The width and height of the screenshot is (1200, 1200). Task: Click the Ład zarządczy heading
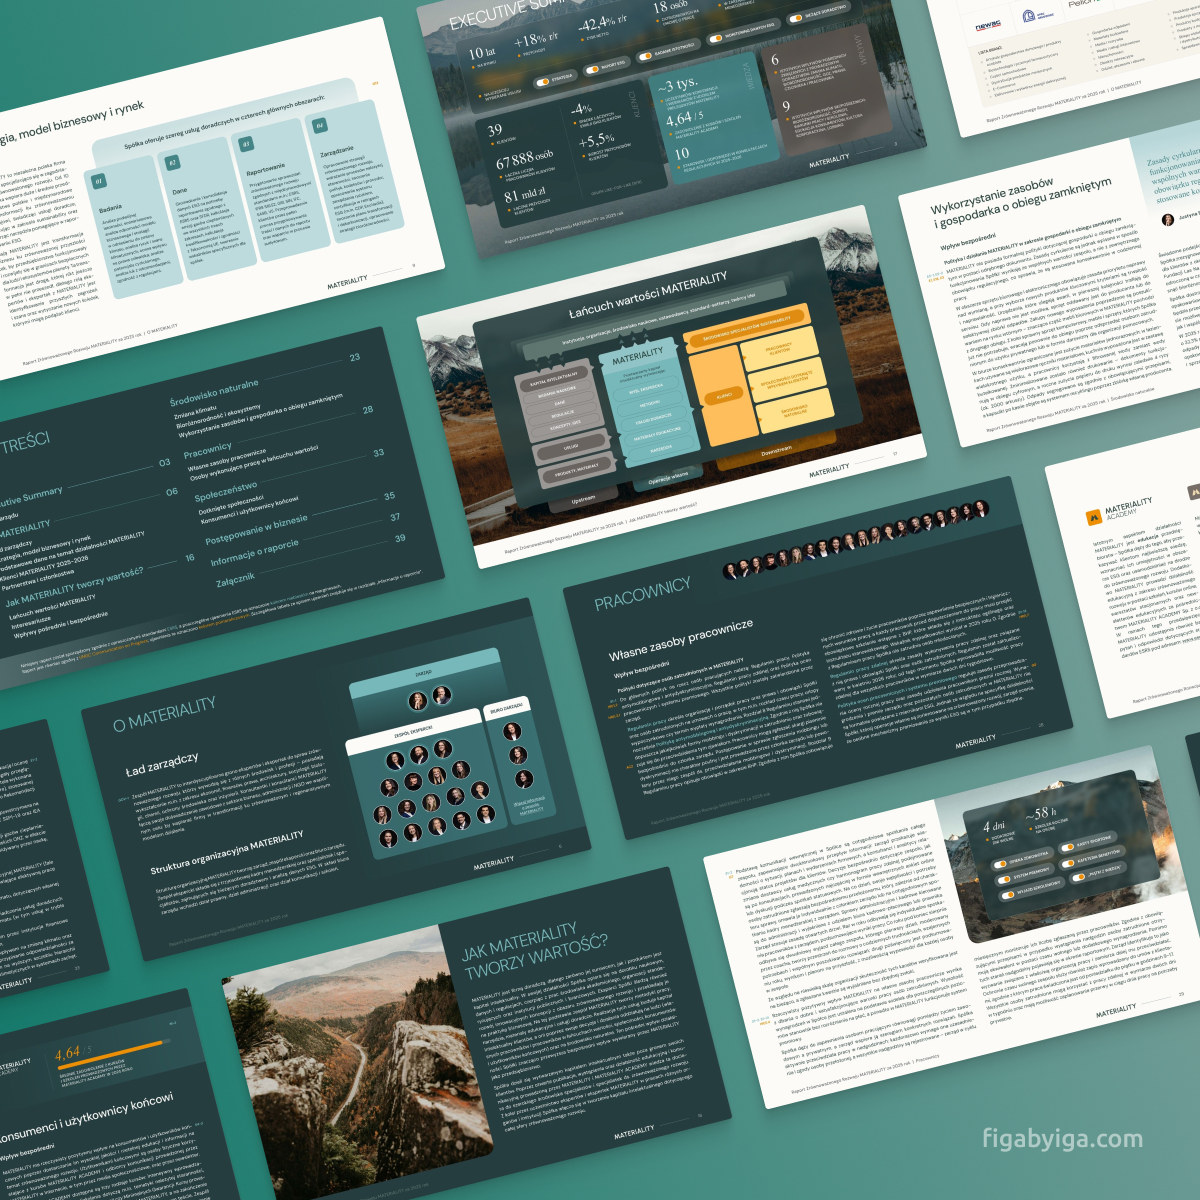click(162, 765)
